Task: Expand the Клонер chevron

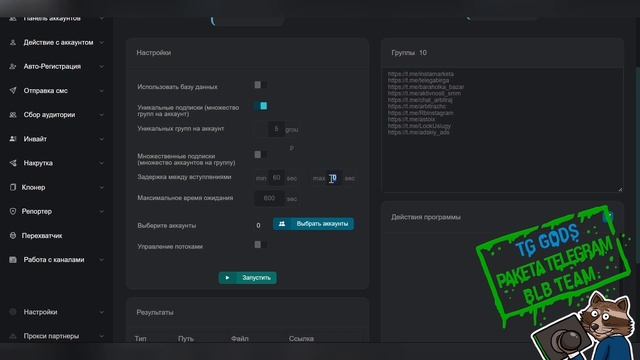Action: coord(102,187)
